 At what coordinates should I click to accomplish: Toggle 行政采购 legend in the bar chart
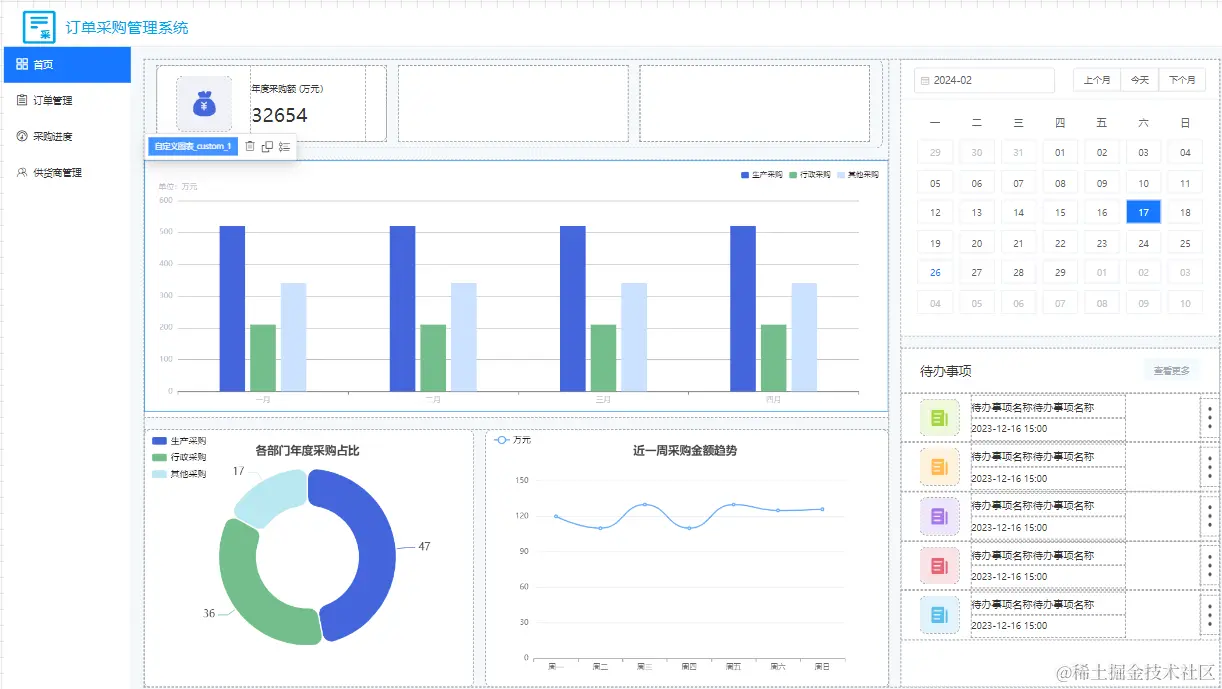point(809,175)
